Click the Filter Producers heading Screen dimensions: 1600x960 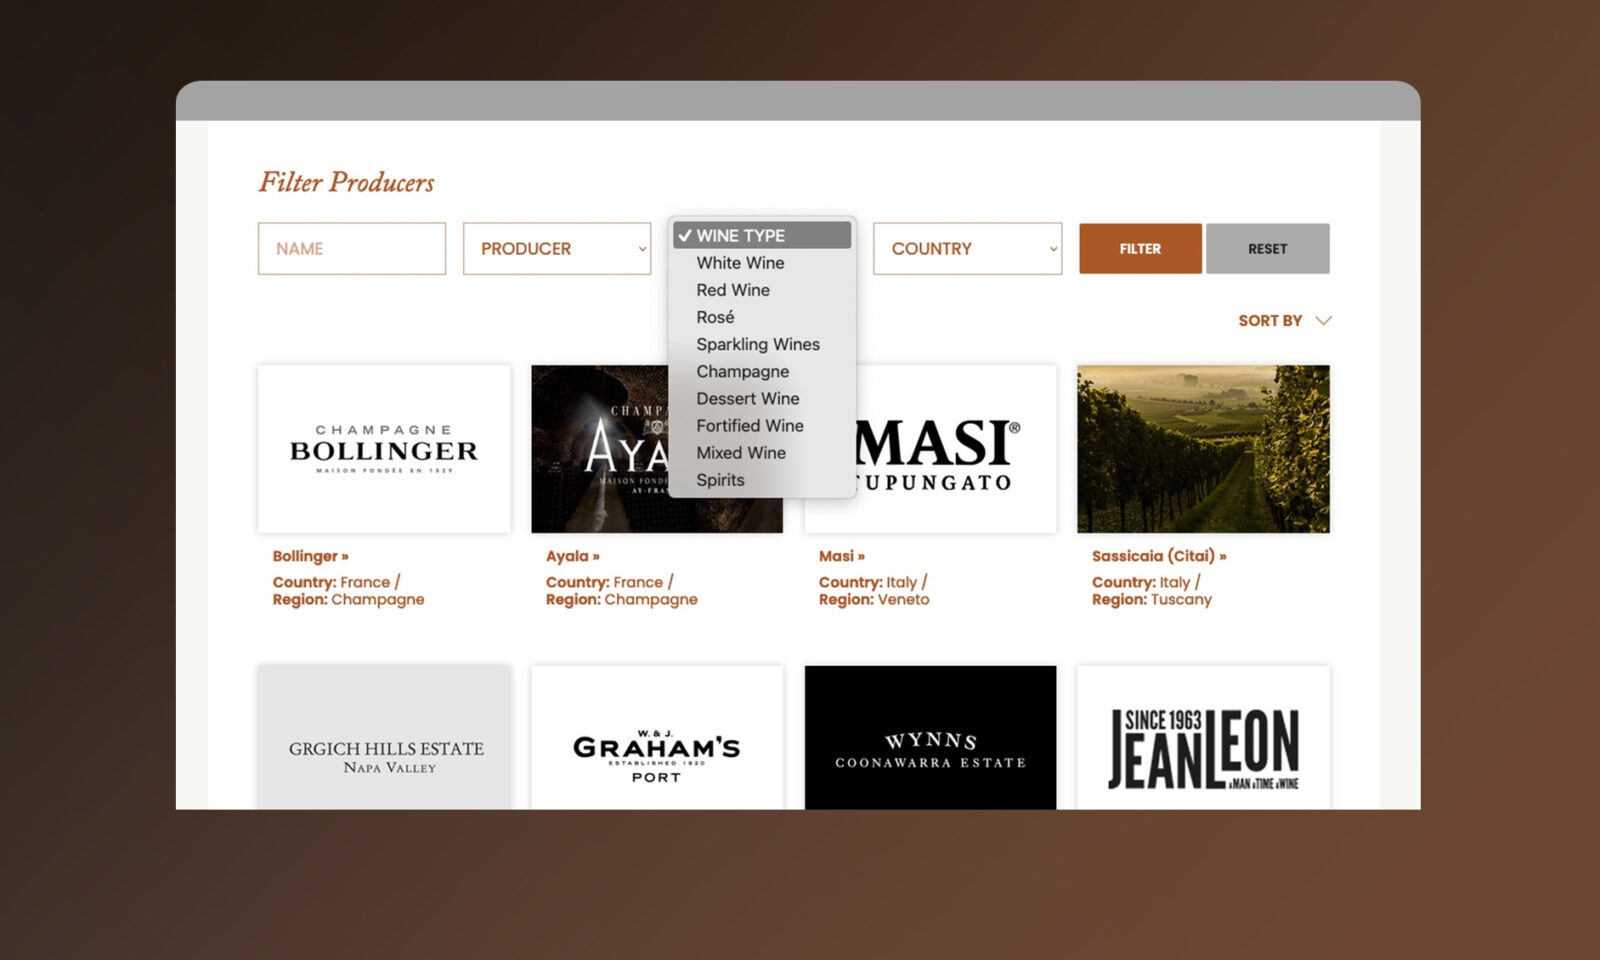point(346,182)
